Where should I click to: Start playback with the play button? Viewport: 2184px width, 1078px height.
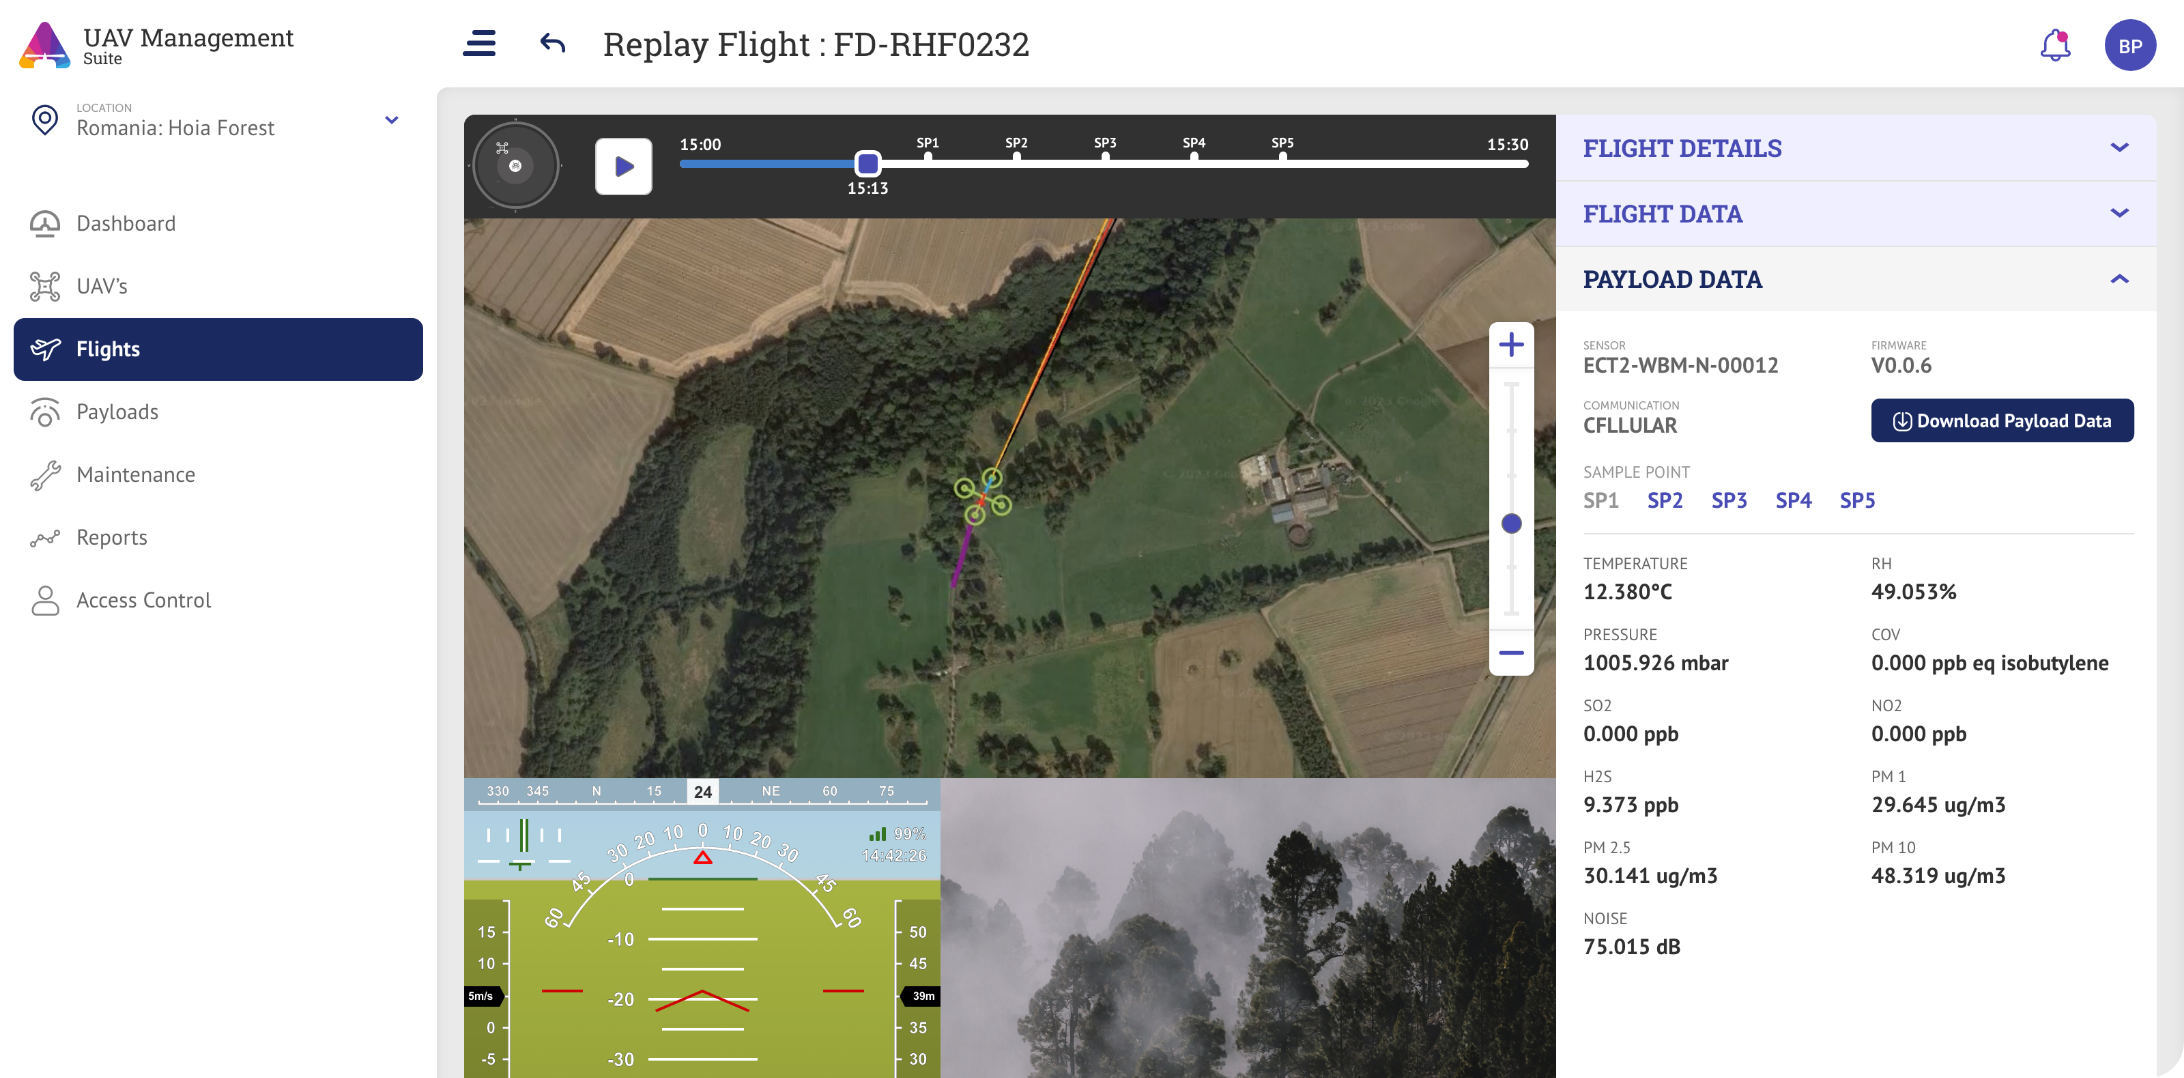click(x=623, y=165)
